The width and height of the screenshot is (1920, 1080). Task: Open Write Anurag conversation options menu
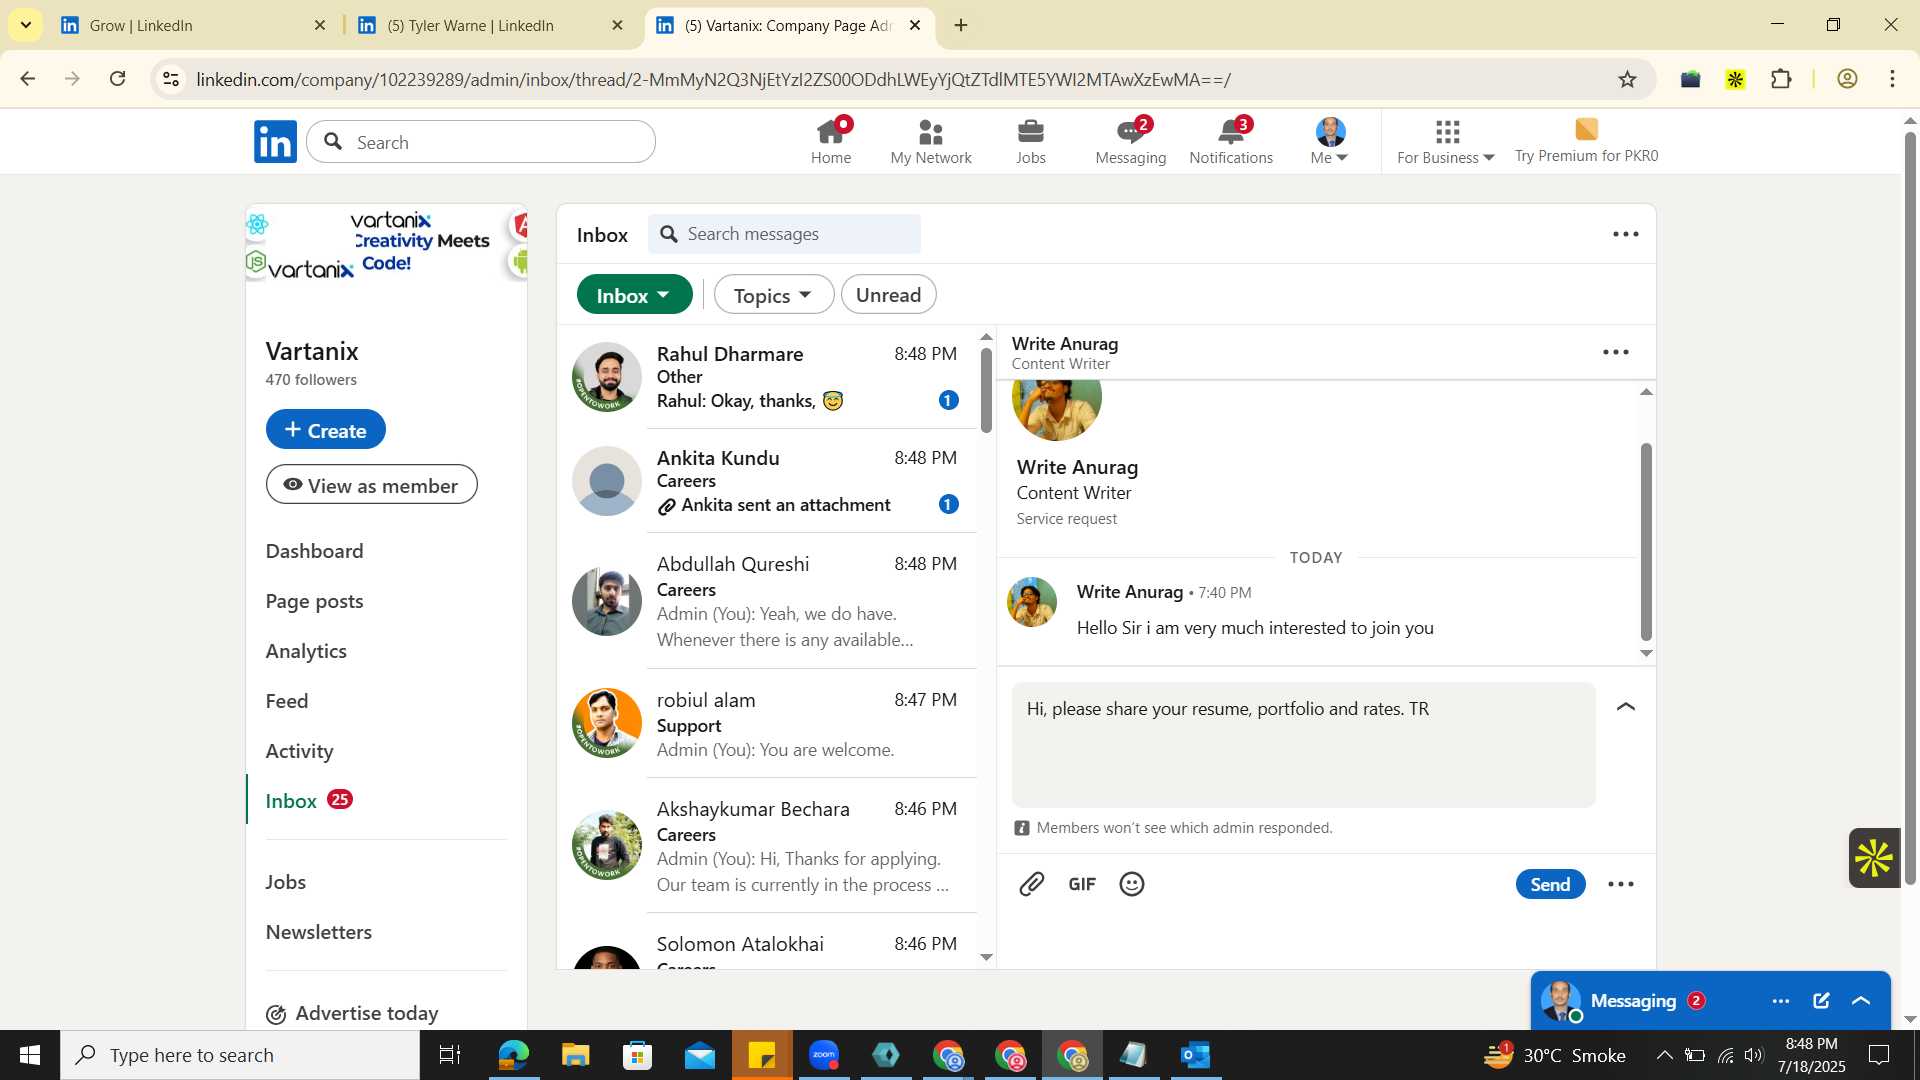(x=1616, y=352)
